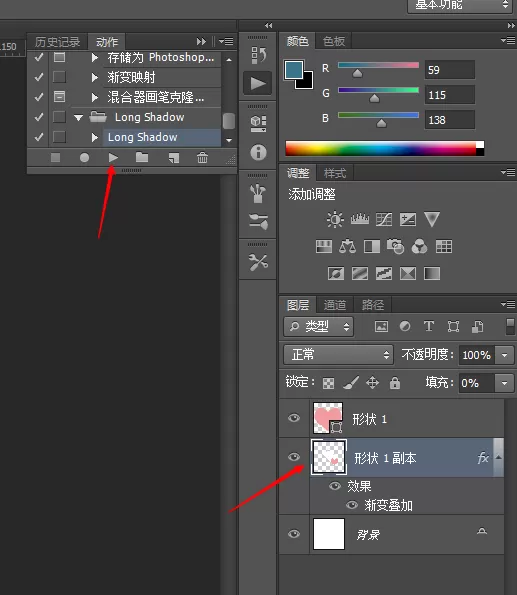
Task: Collapse the Long Shadow action set
Action: coord(79,118)
